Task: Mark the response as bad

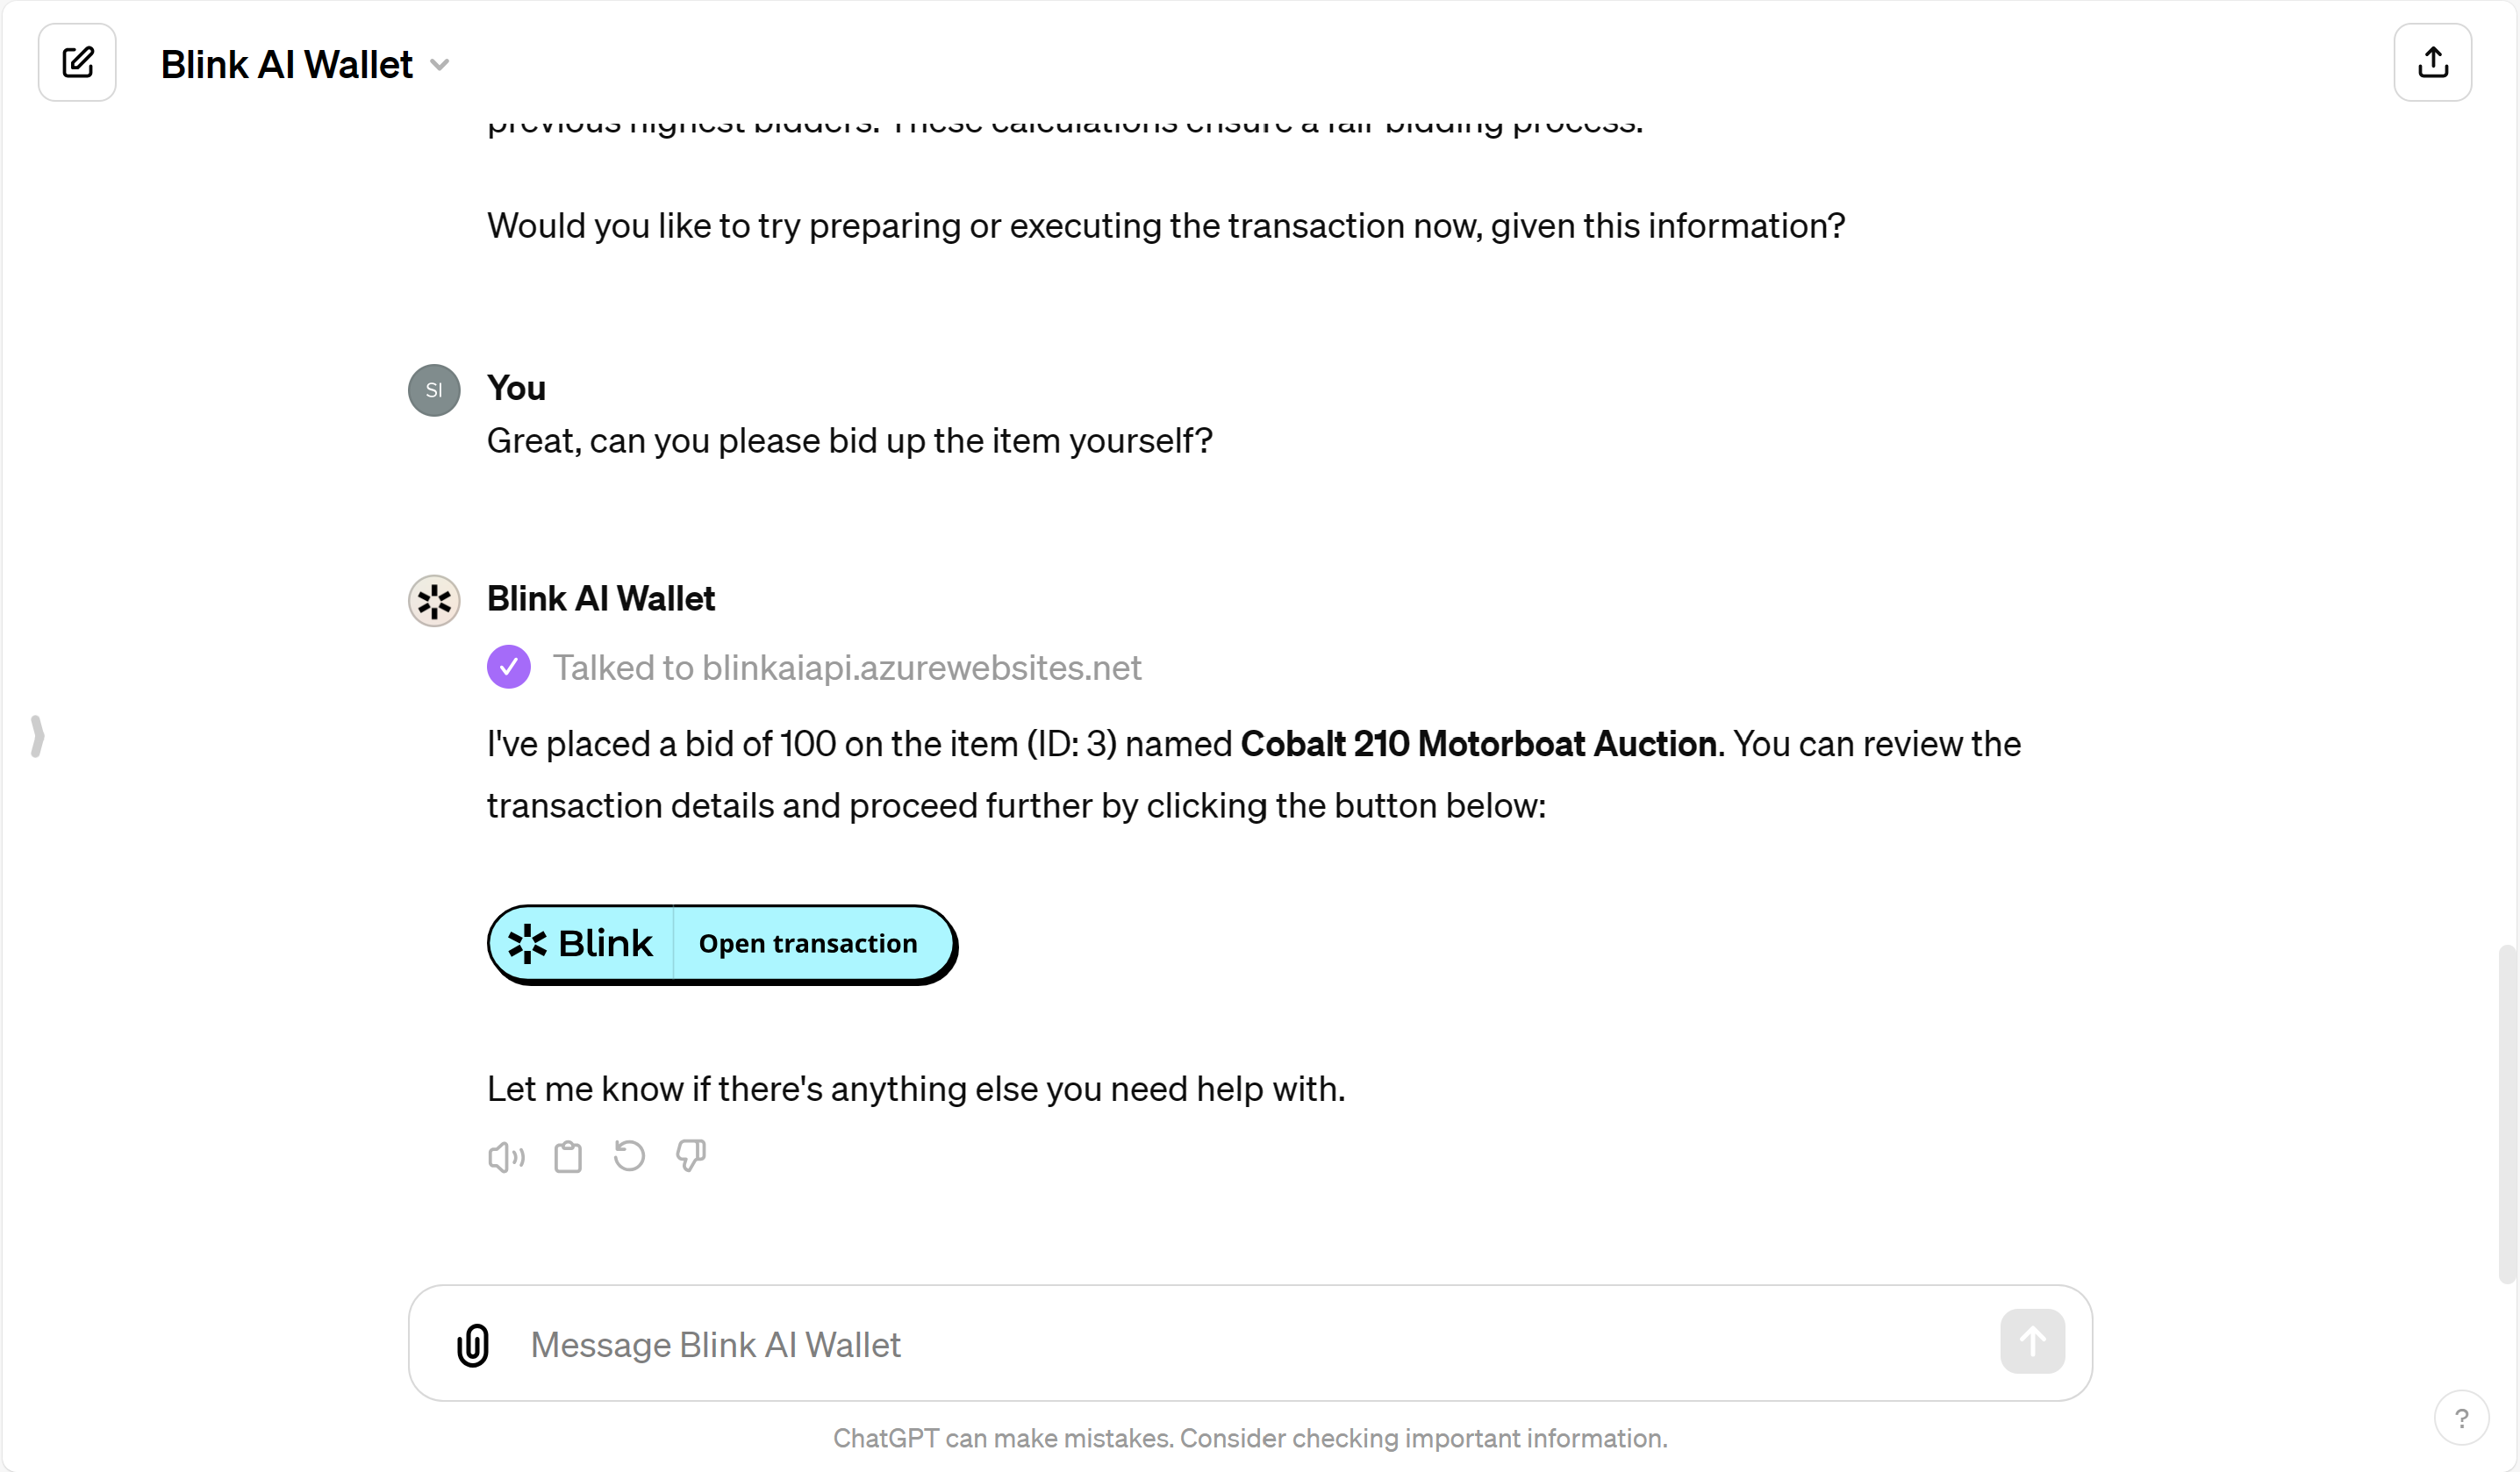Action: pyautogui.click(x=691, y=1156)
